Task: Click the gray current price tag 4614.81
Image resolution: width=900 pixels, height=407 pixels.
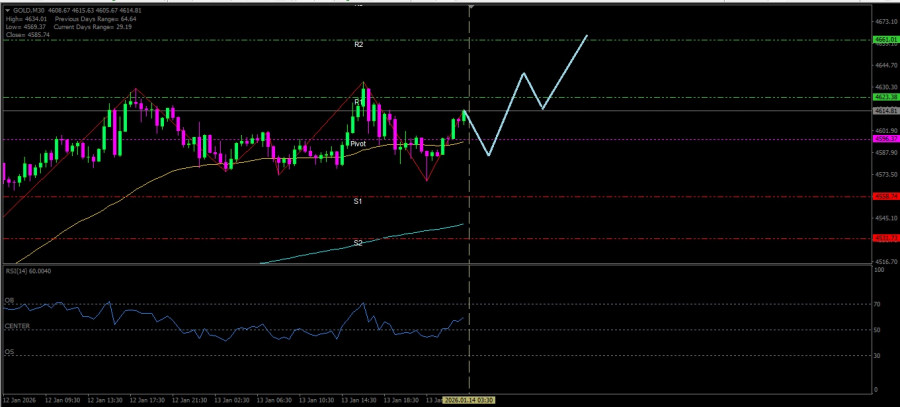Action: (883, 111)
